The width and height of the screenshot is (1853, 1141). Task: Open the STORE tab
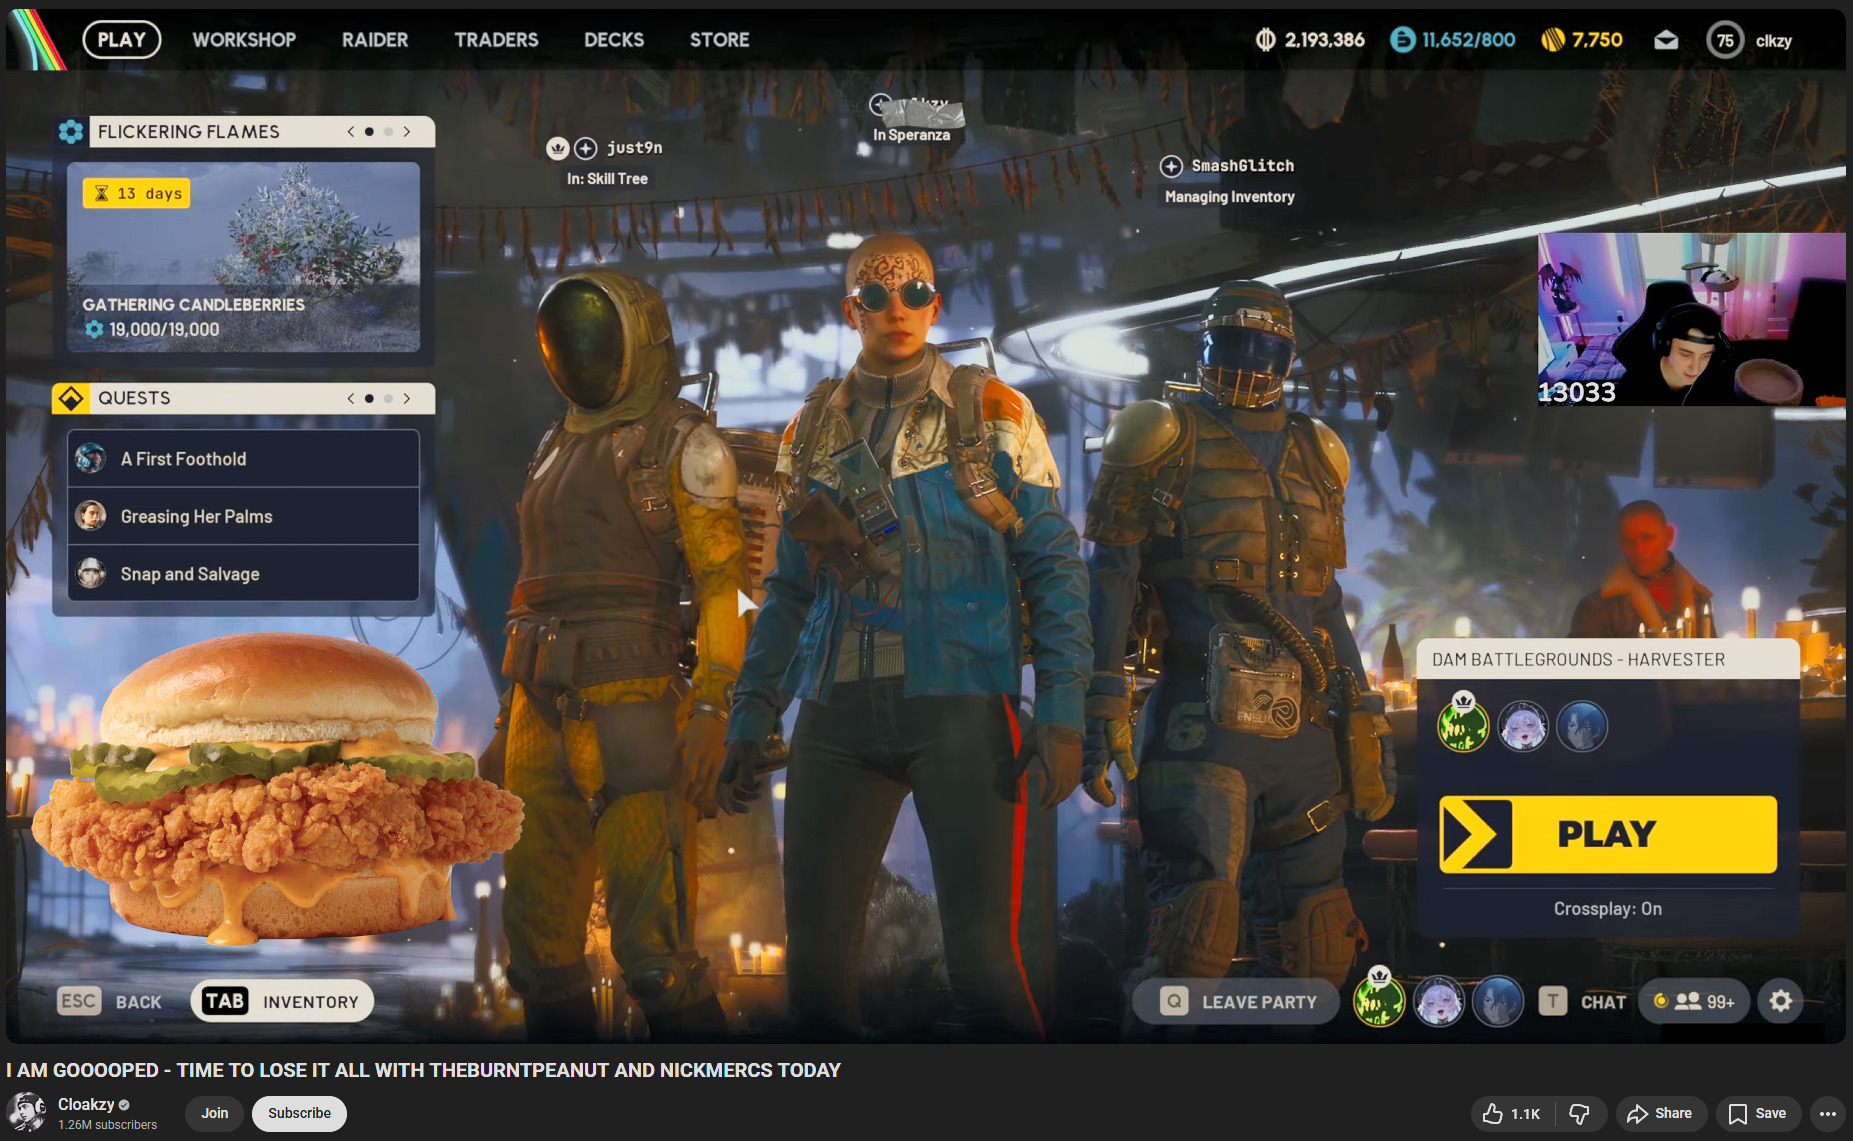point(719,40)
